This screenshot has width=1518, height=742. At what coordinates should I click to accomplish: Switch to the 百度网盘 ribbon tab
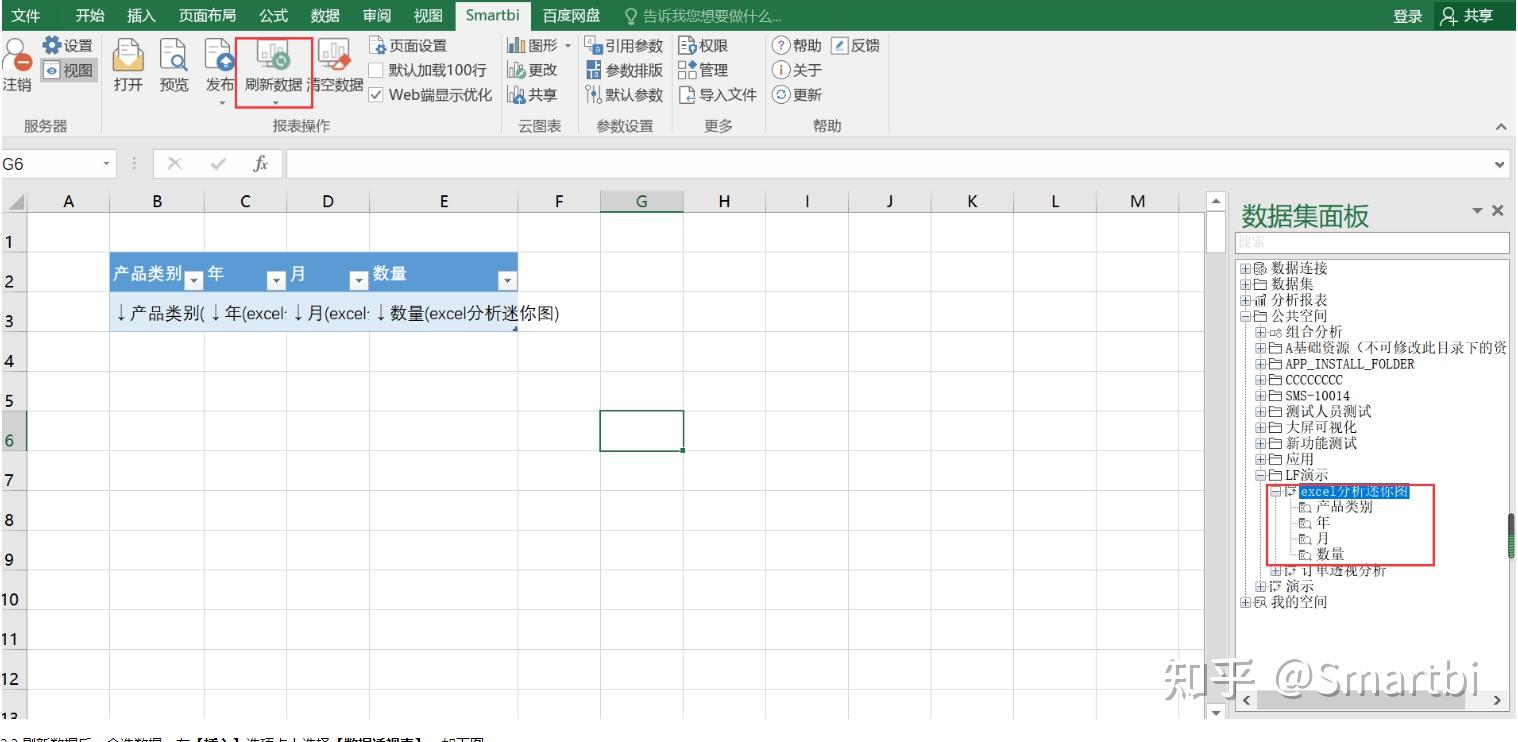tap(571, 15)
